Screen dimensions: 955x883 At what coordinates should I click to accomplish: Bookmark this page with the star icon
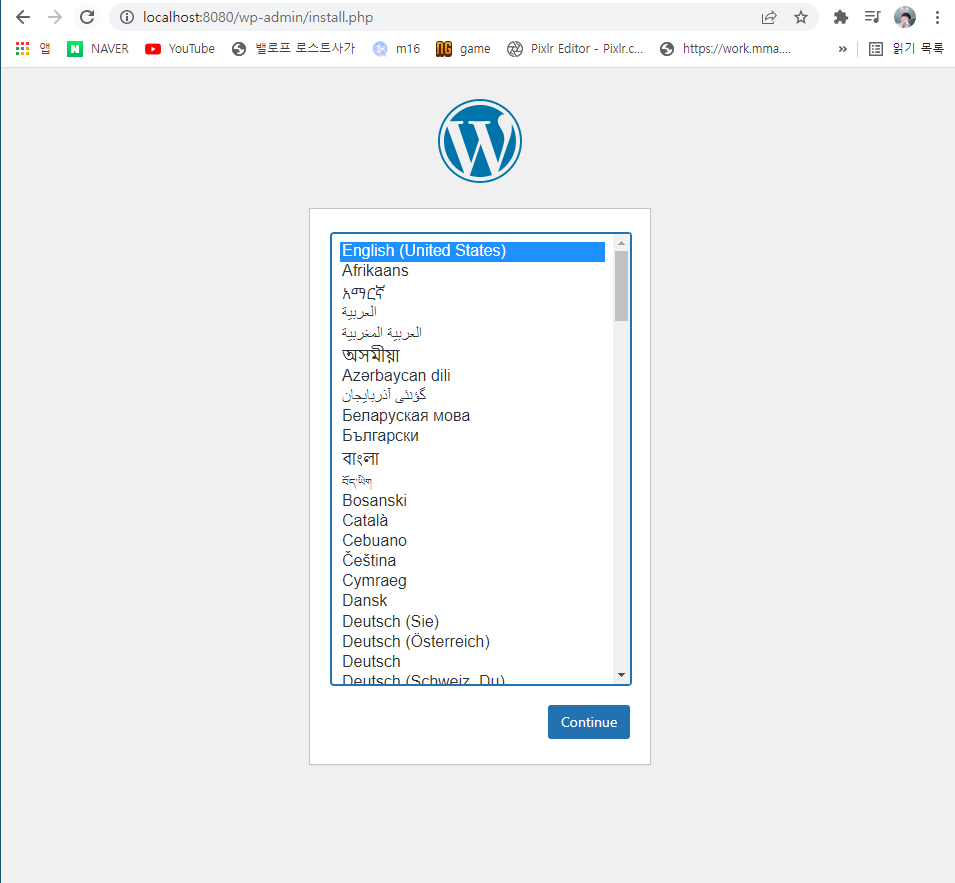(x=801, y=18)
